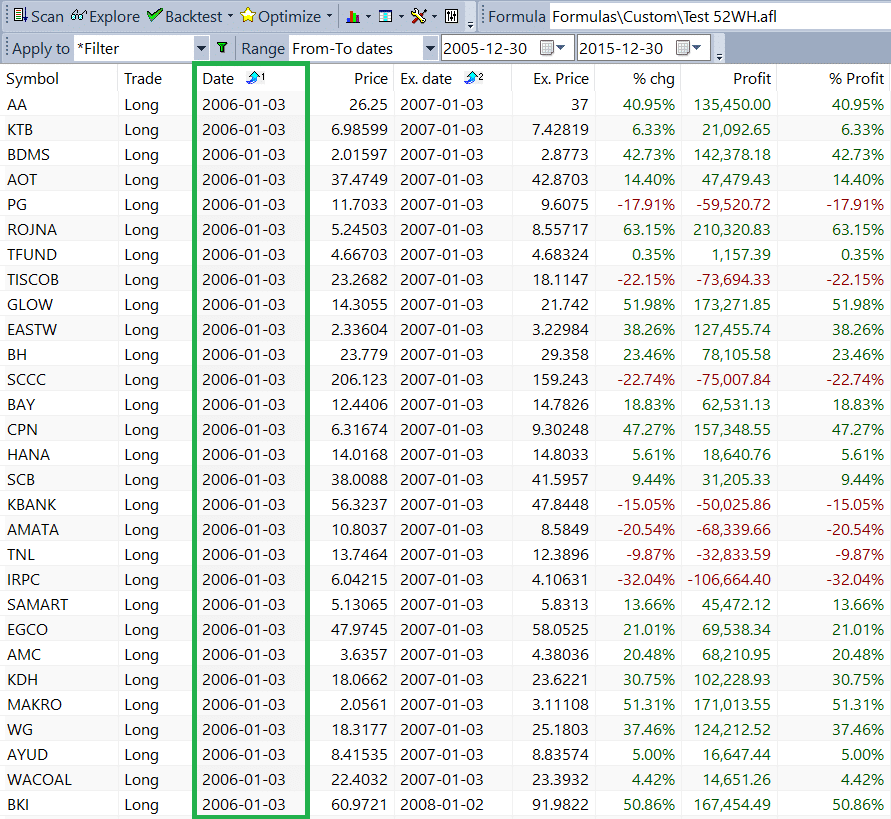Open the wrench and screwdriver tools icon
891x819 pixels.
click(x=419, y=16)
